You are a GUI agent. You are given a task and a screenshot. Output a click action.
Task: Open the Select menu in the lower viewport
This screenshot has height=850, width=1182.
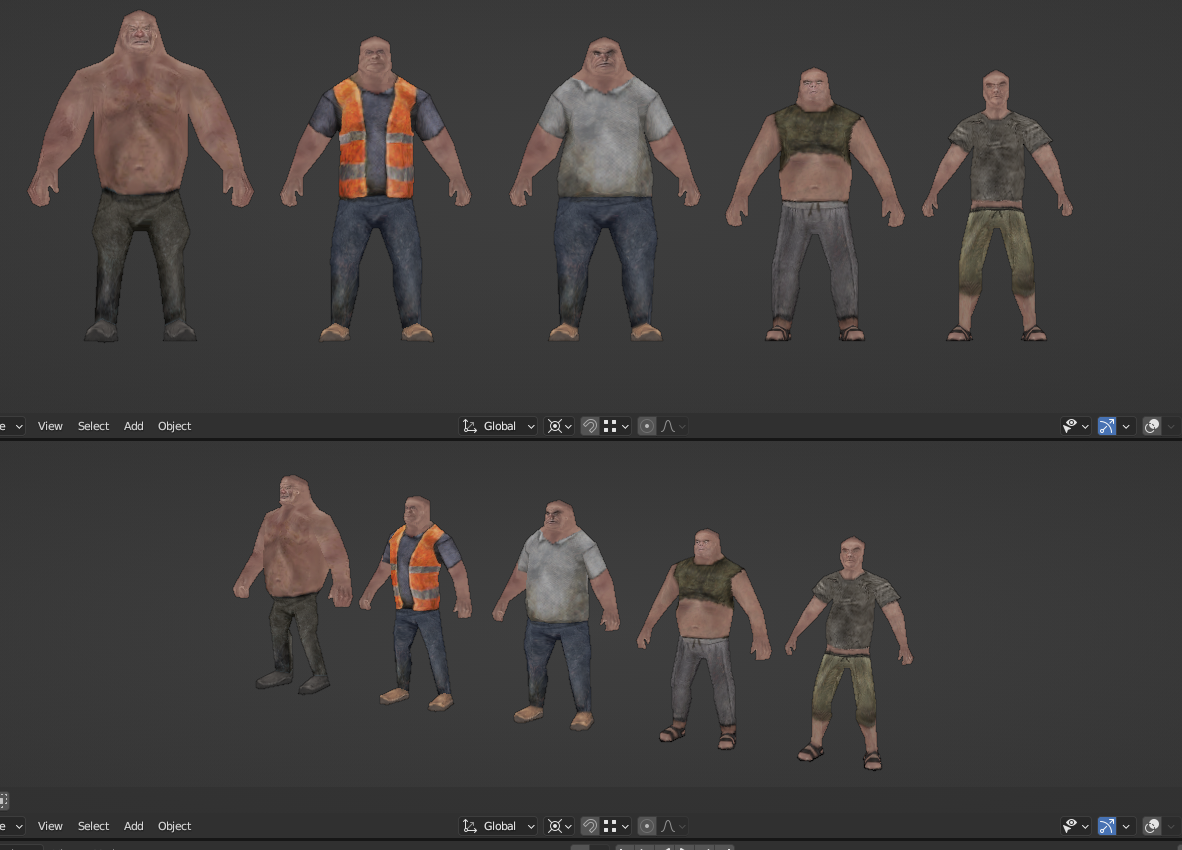tap(93, 826)
